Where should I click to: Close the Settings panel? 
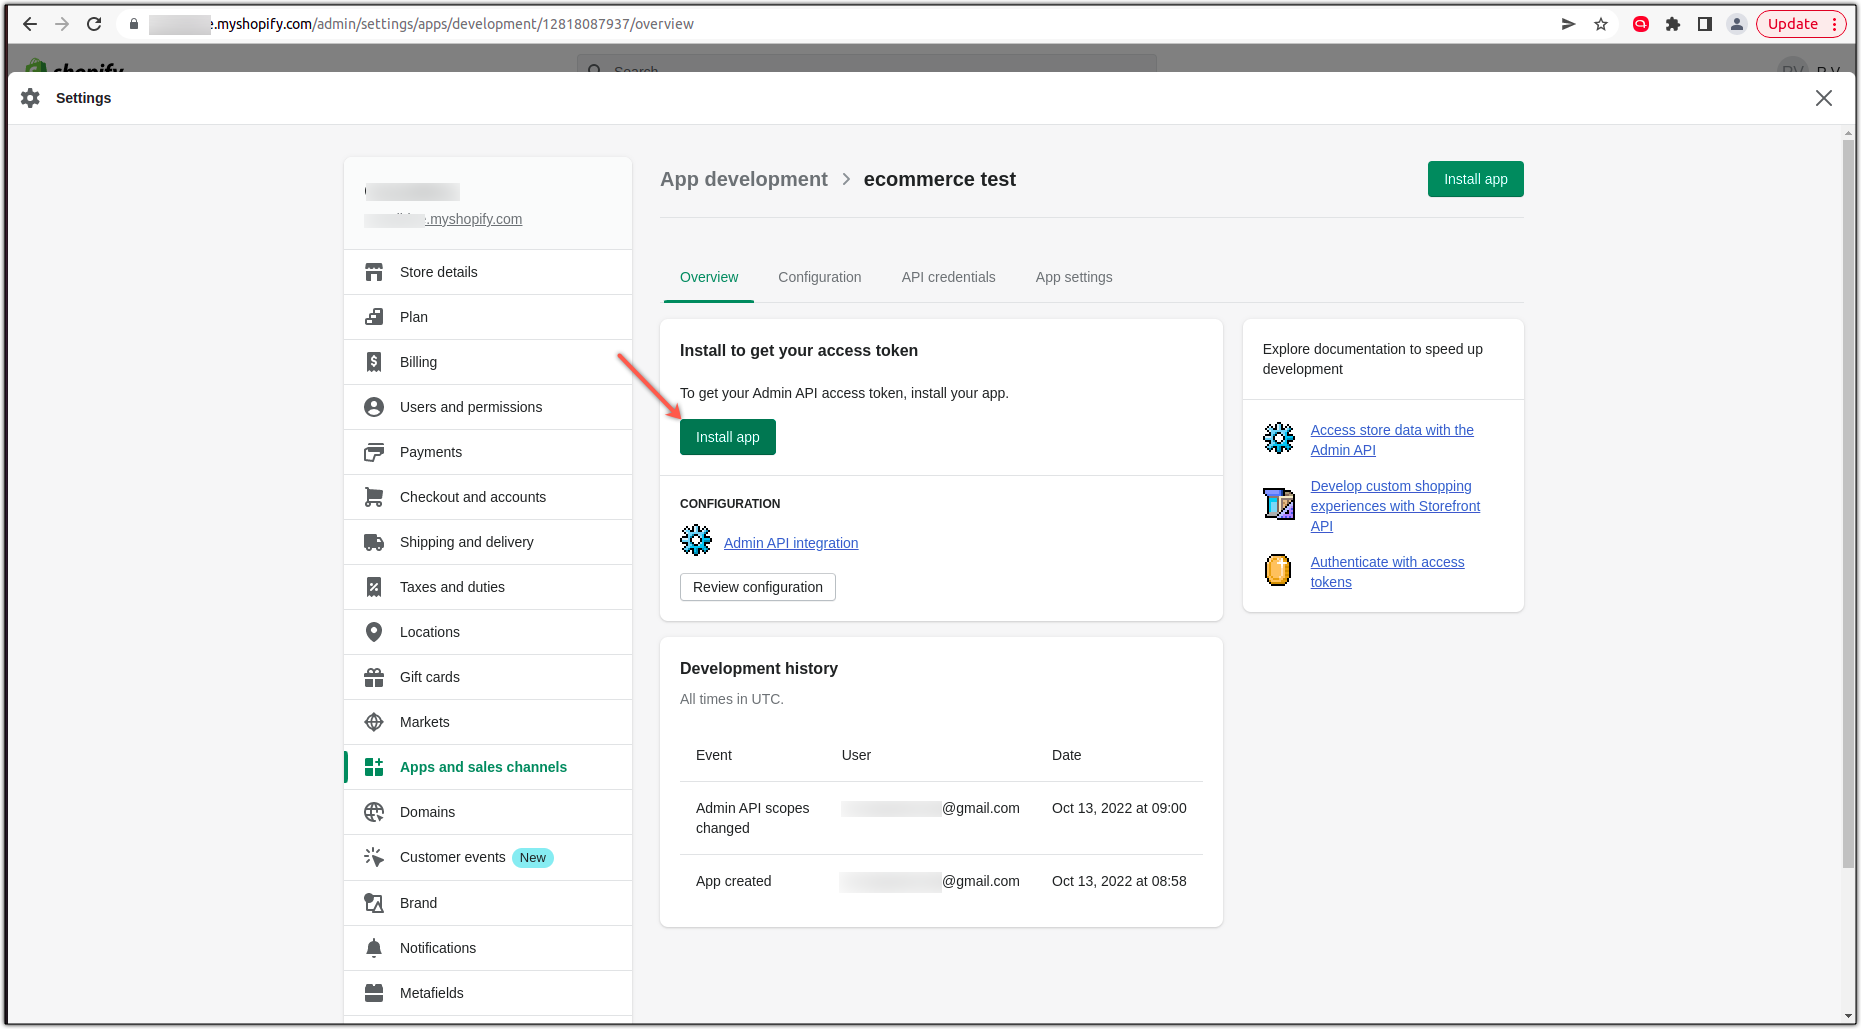click(x=1824, y=98)
